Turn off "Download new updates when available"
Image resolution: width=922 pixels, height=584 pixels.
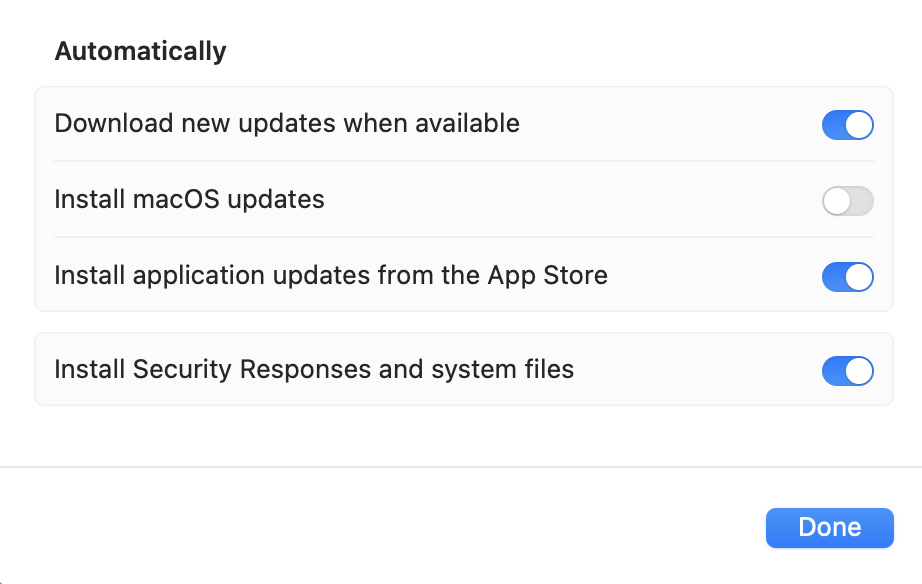pos(847,124)
